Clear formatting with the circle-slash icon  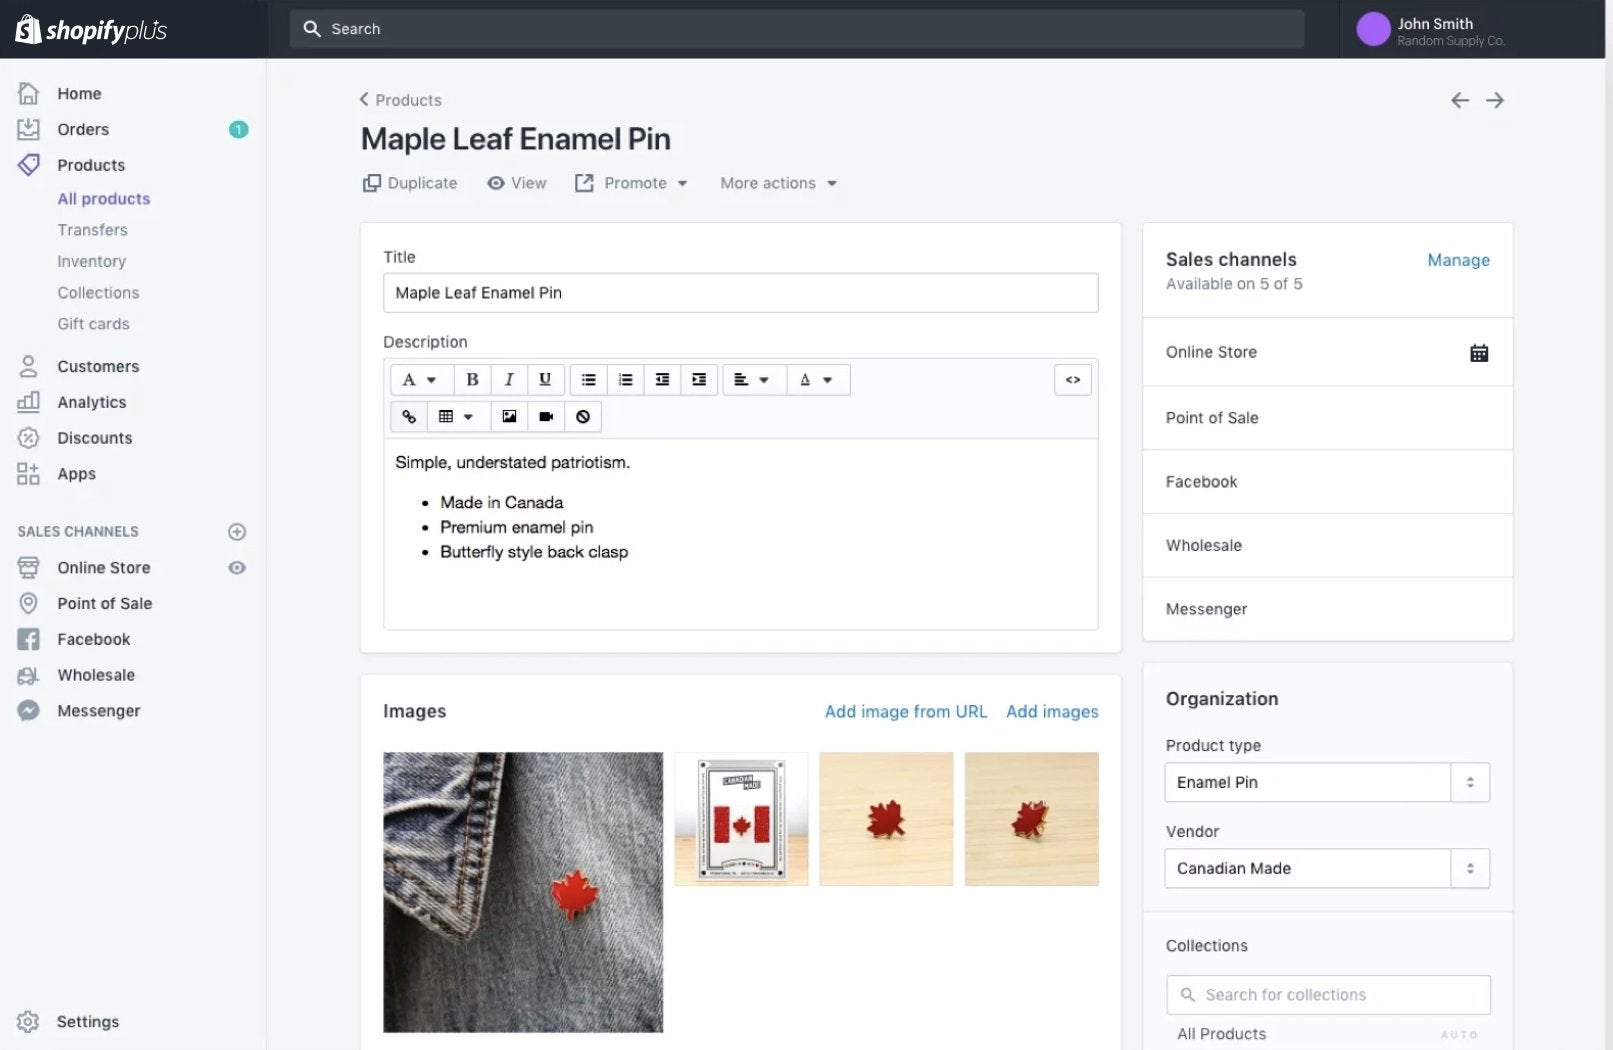pos(583,417)
